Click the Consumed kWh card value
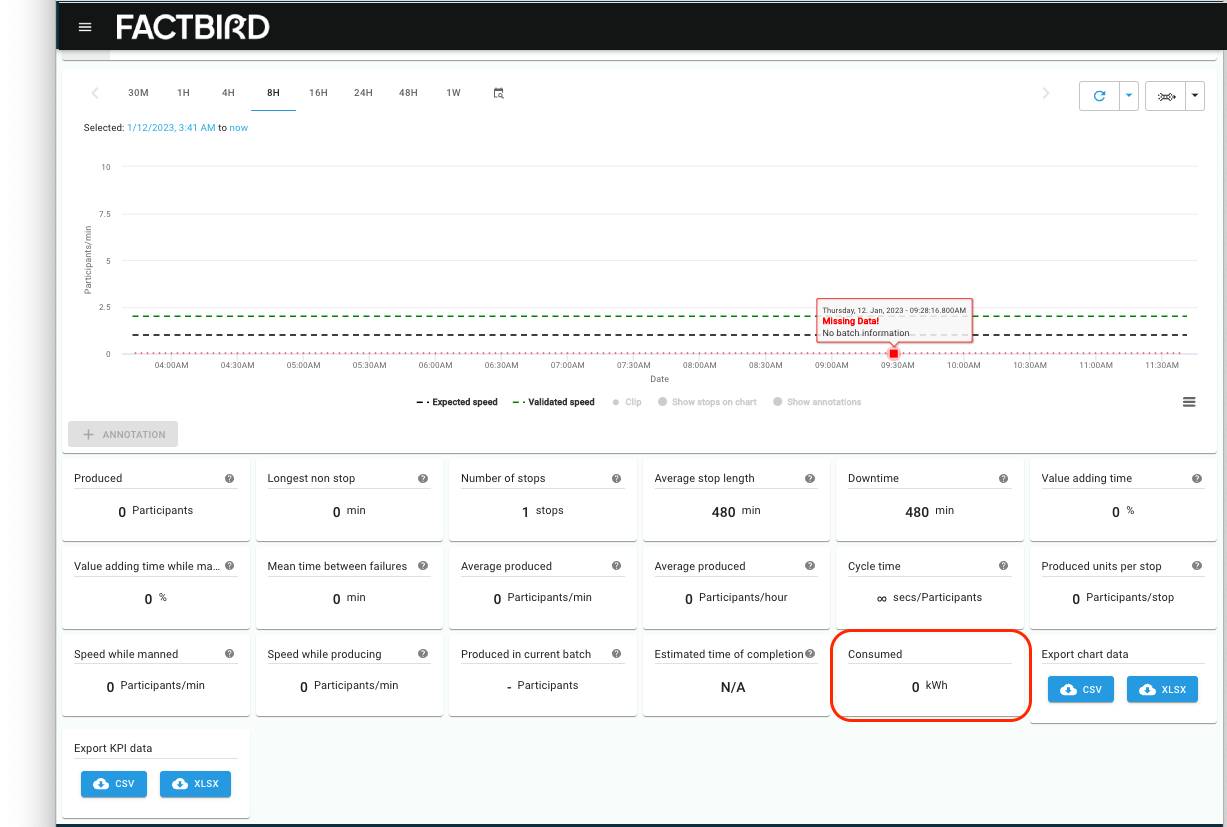Screen dimensions: 1227x827 [929, 687]
